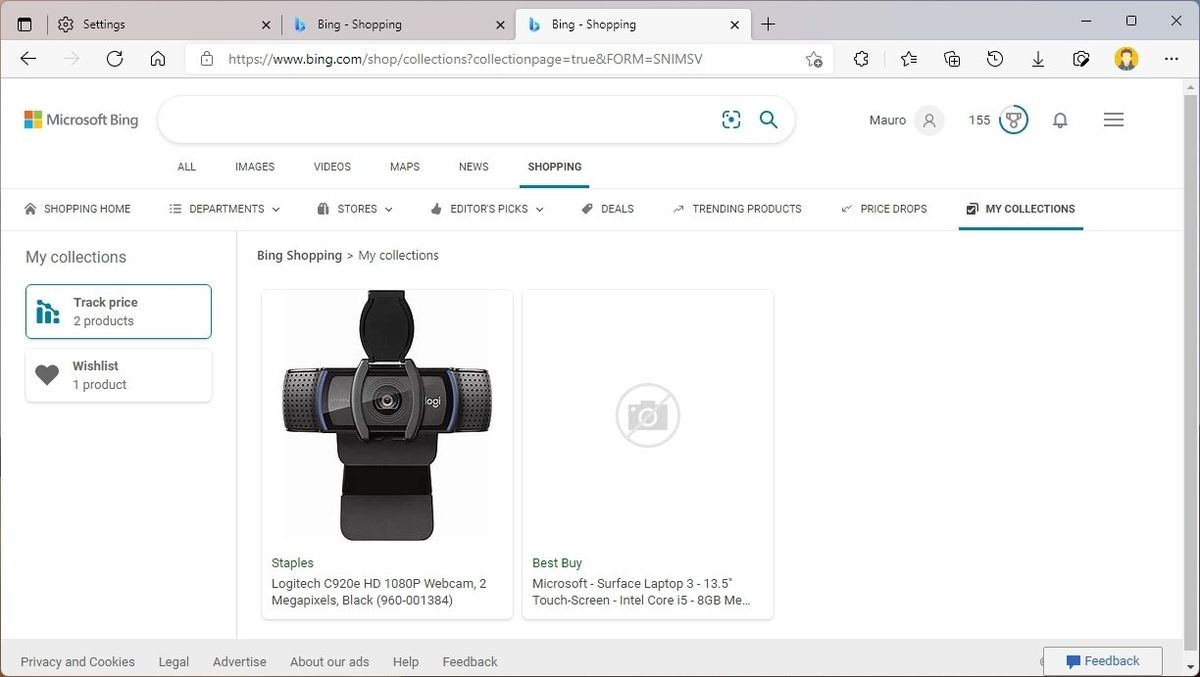The height and width of the screenshot is (677, 1200).
Task: Click the Feedback button
Action: (1103, 661)
